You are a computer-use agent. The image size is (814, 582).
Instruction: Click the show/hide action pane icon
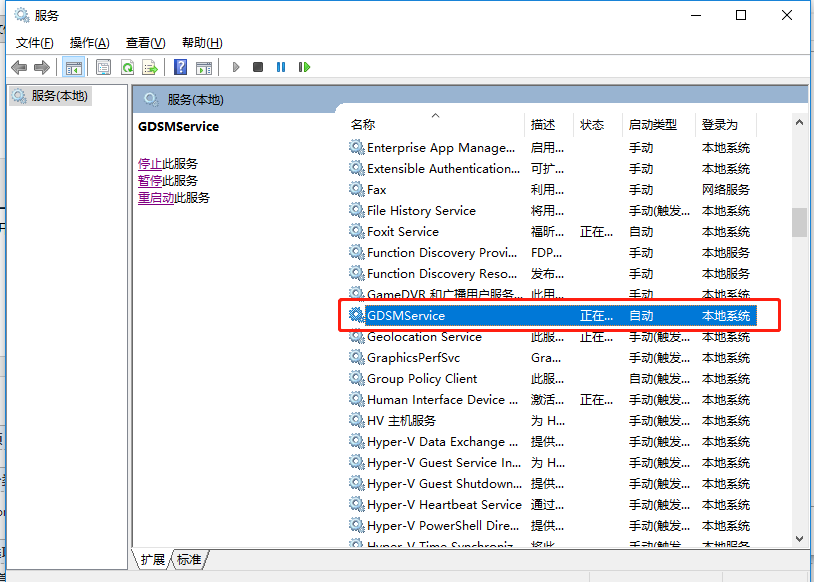[204, 67]
